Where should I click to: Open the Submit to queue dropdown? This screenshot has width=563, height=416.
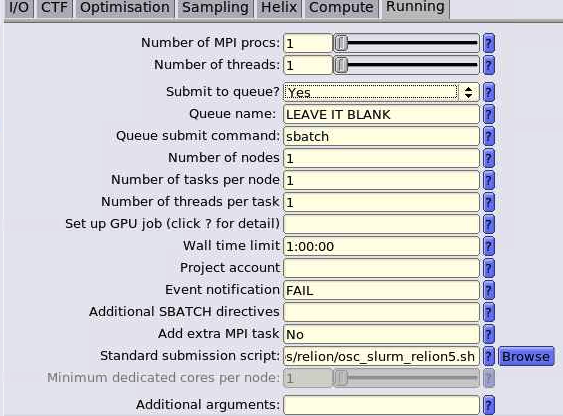pyautogui.click(x=381, y=92)
